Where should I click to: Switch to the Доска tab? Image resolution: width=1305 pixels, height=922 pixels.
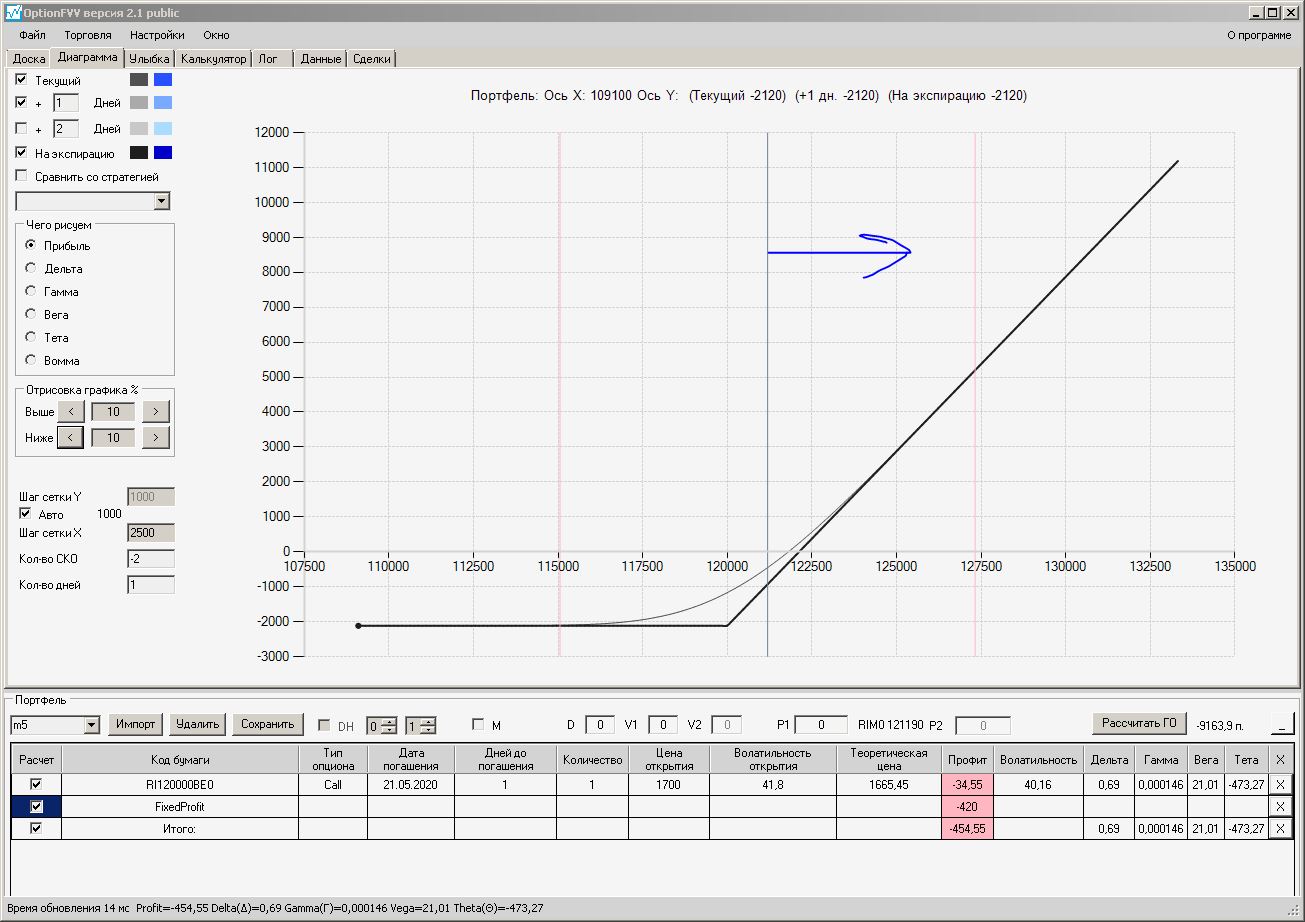pyautogui.click(x=29, y=59)
